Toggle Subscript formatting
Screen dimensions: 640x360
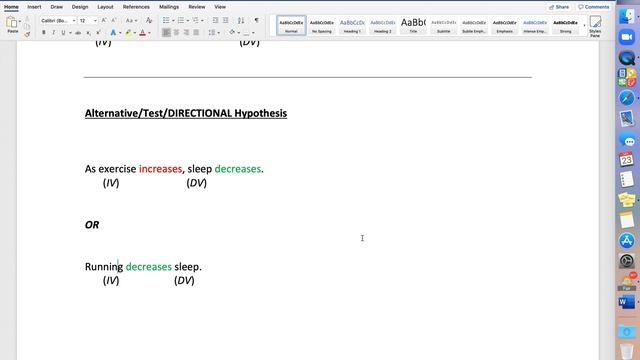[88, 33]
